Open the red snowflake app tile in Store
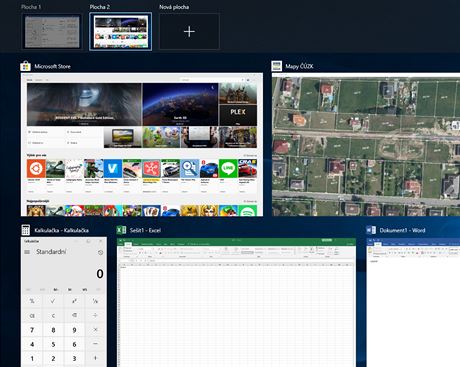The image size is (460, 367). click(151, 168)
